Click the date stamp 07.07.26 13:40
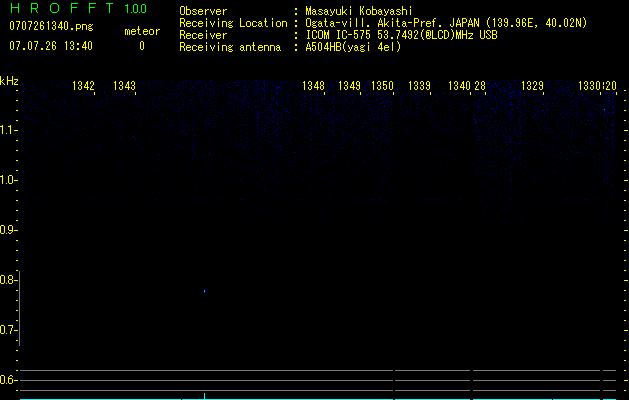Viewport: 629px width, 400px height. point(51,46)
